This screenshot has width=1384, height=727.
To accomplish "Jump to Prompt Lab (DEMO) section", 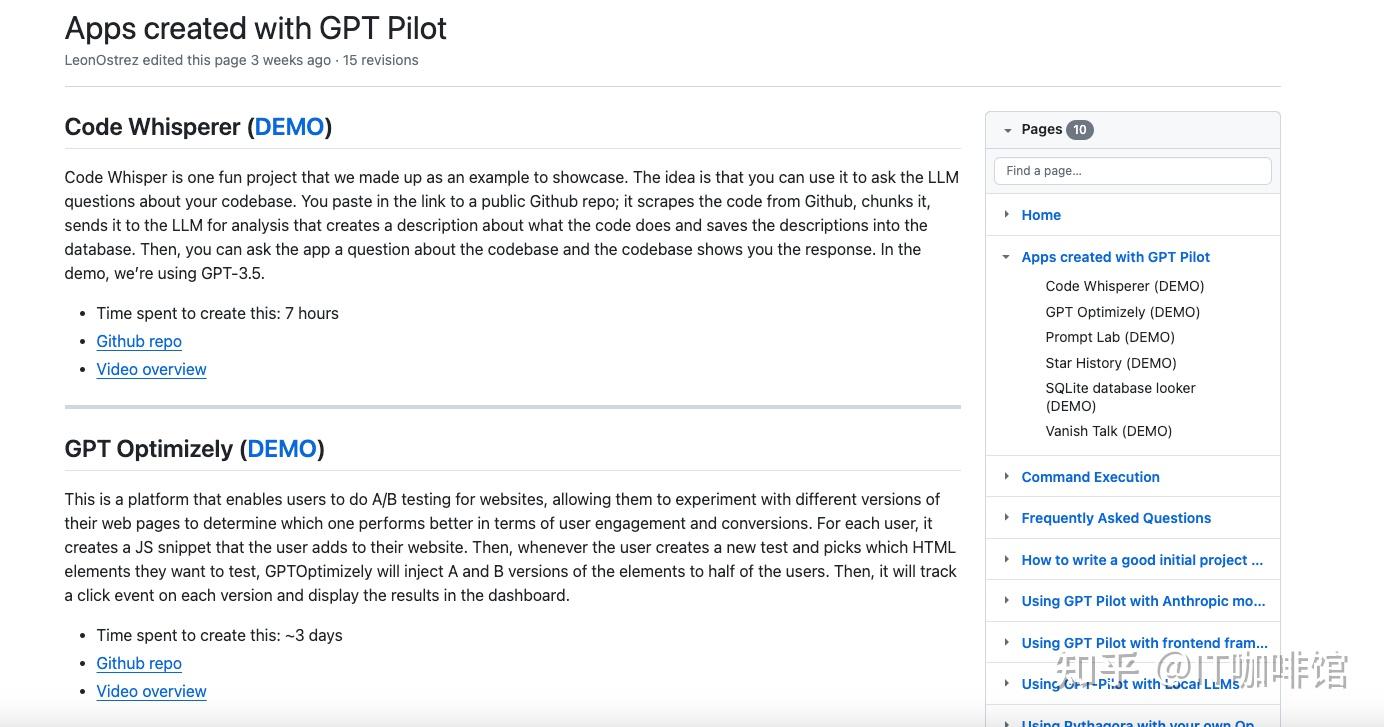I will pyautogui.click(x=1110, y=337).
